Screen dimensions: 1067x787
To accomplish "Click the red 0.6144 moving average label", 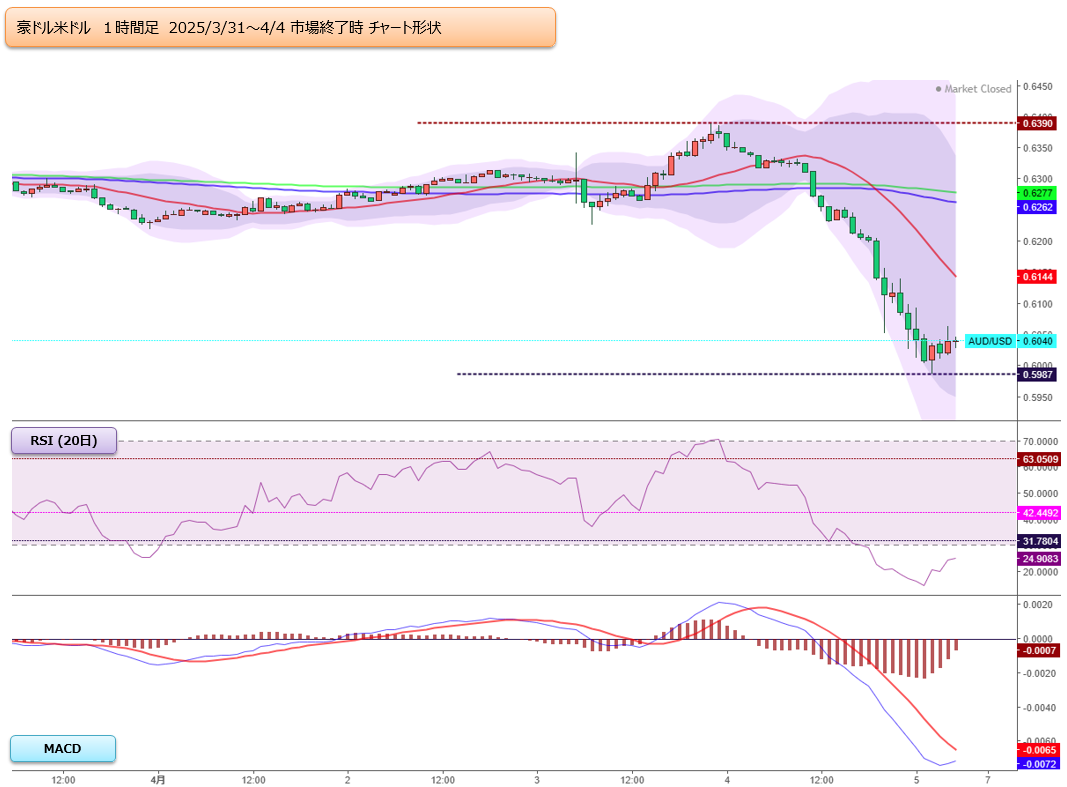I will [1035, 276].
